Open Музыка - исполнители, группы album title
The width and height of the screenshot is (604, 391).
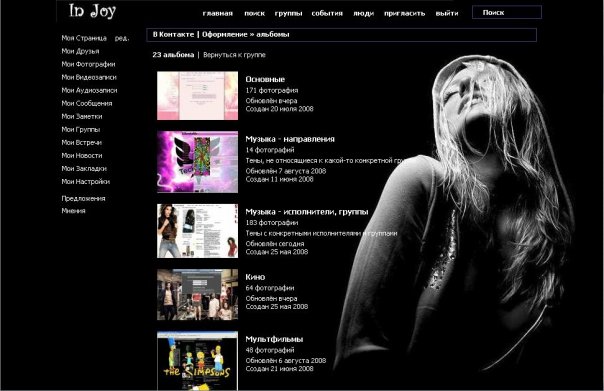[307, 212]
